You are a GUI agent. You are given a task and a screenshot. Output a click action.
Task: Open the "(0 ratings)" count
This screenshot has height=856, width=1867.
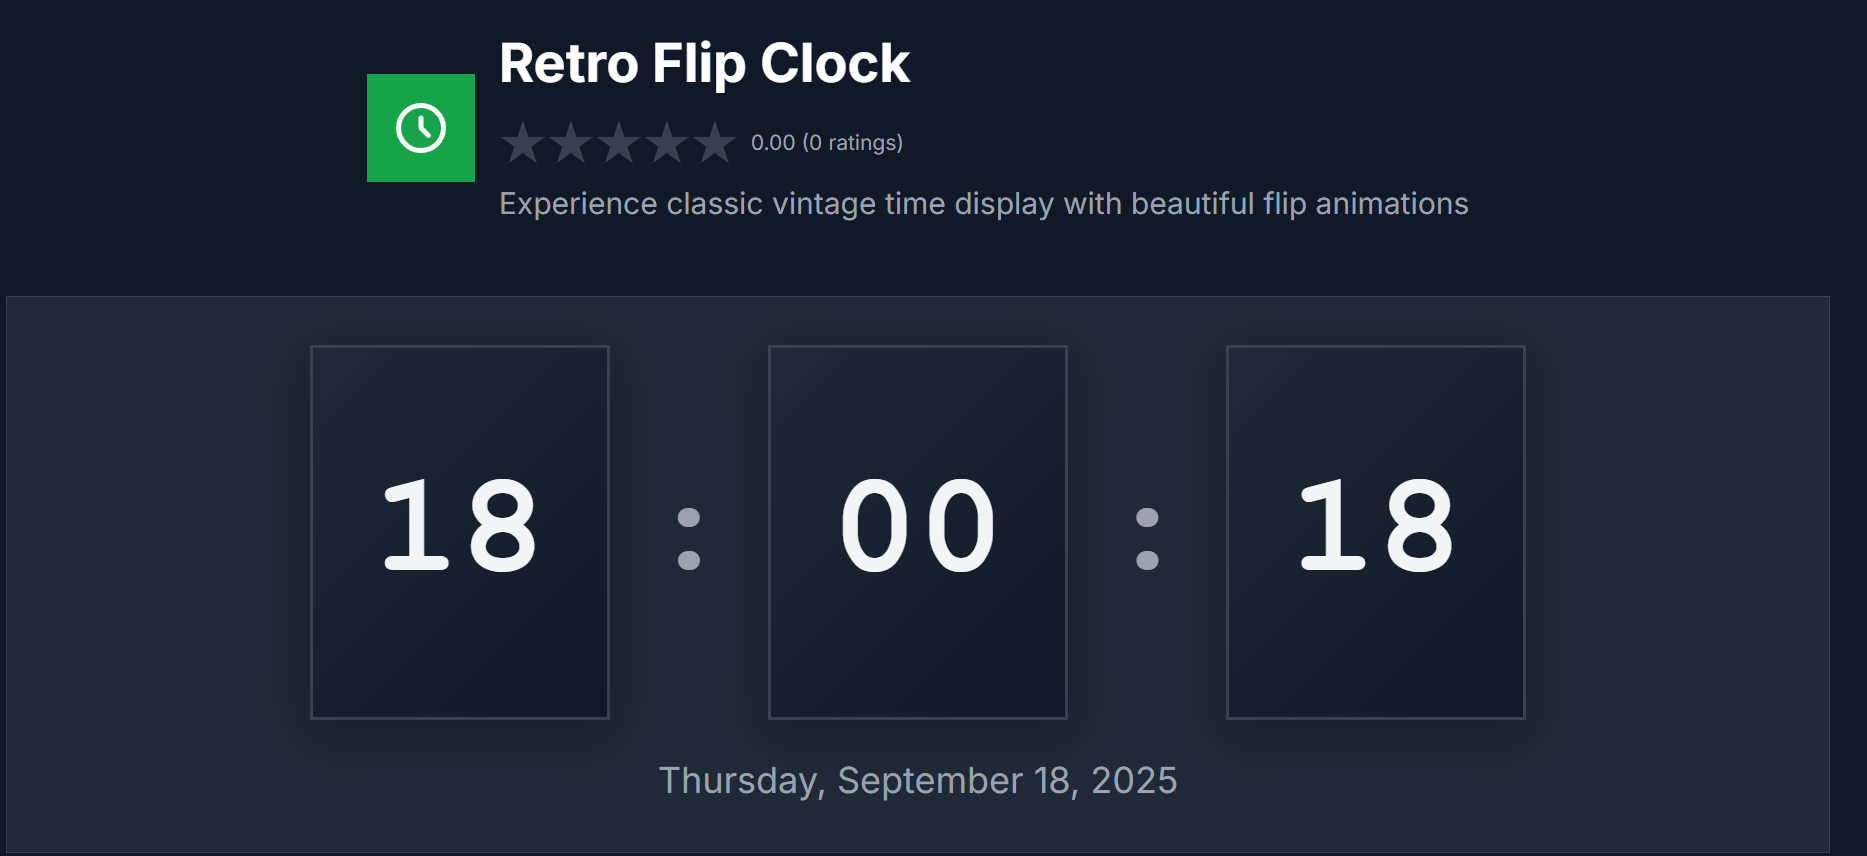pos(853,143)
